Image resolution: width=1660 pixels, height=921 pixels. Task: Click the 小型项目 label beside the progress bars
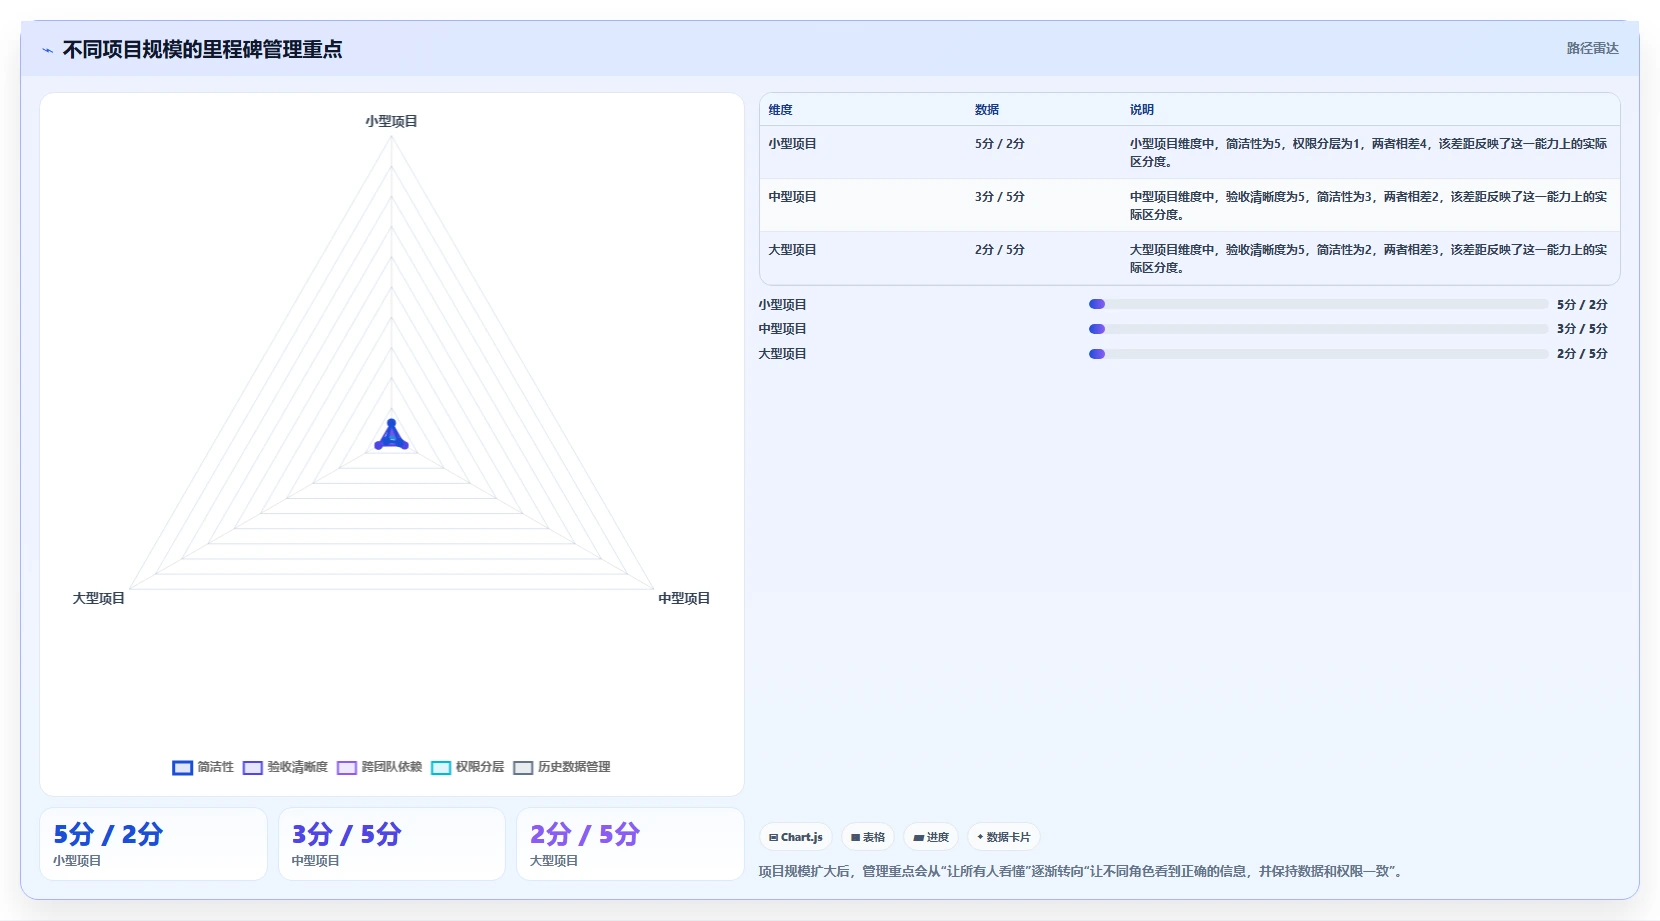click(x=782, y=305)
